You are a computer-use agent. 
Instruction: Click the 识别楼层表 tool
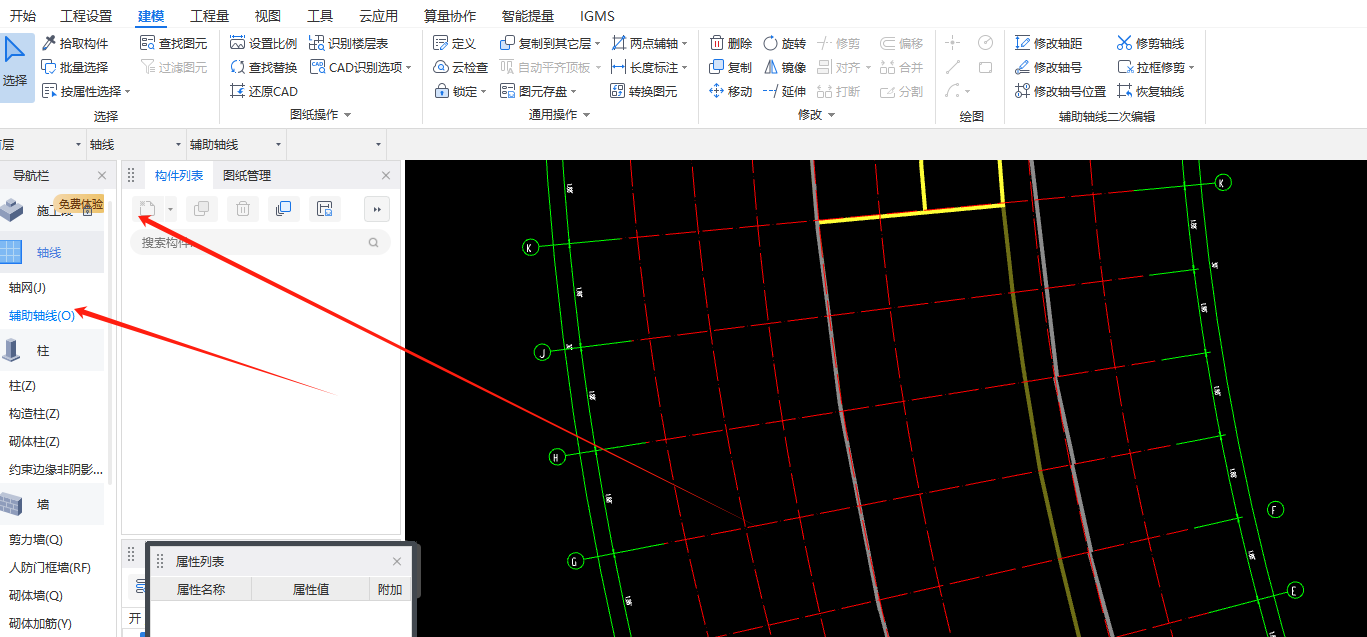point(349,43)
